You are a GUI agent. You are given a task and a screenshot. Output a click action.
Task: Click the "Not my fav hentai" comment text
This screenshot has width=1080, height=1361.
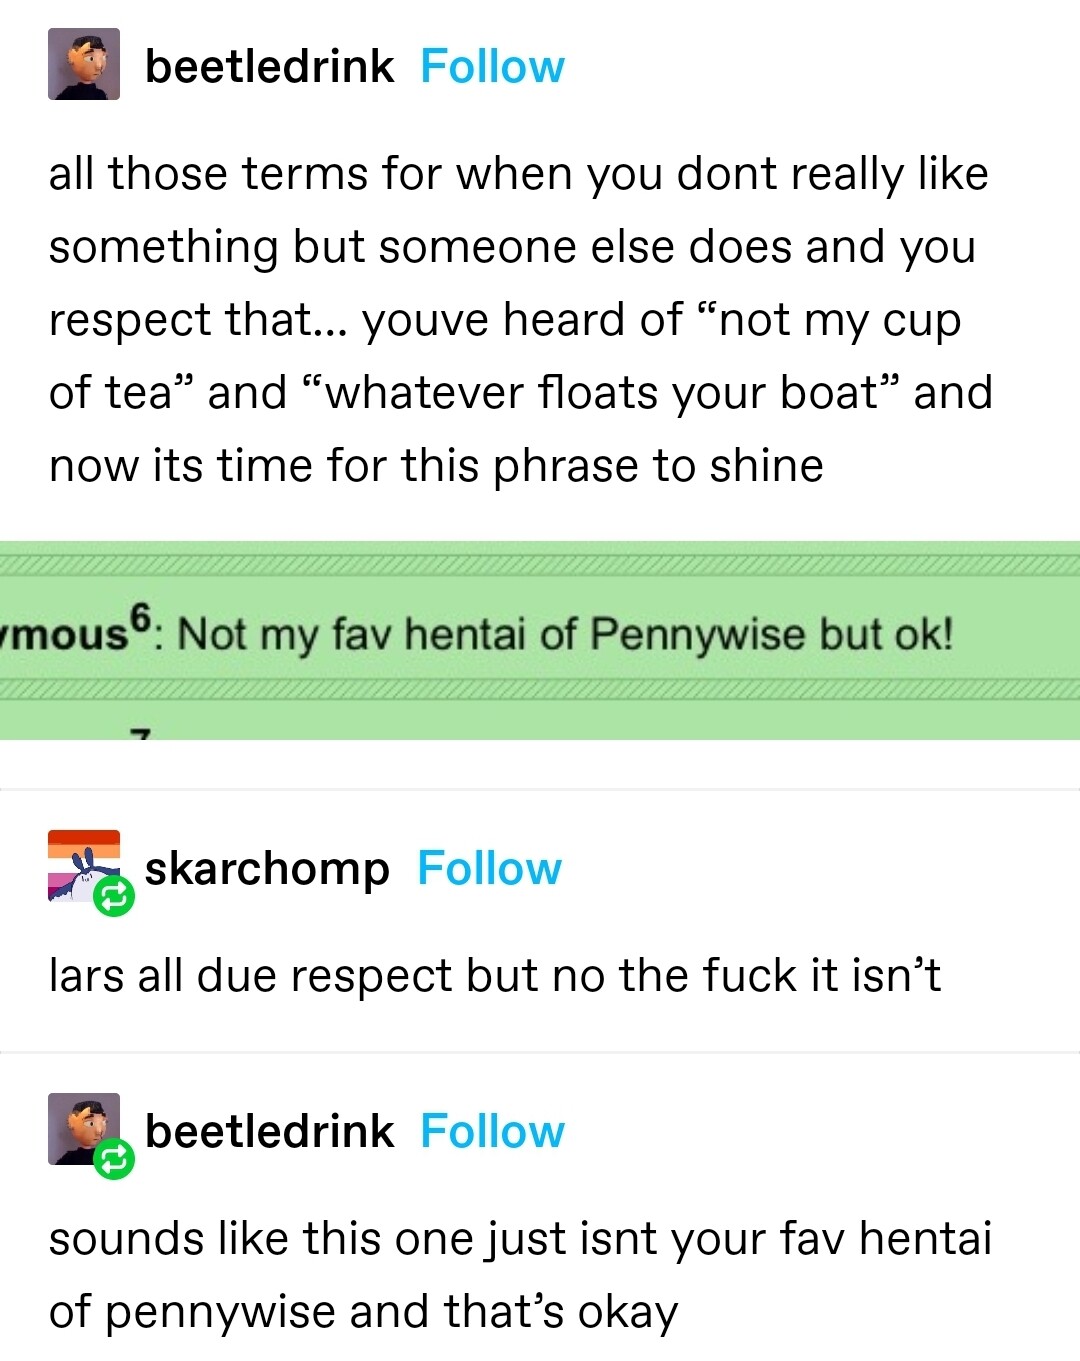565,634
